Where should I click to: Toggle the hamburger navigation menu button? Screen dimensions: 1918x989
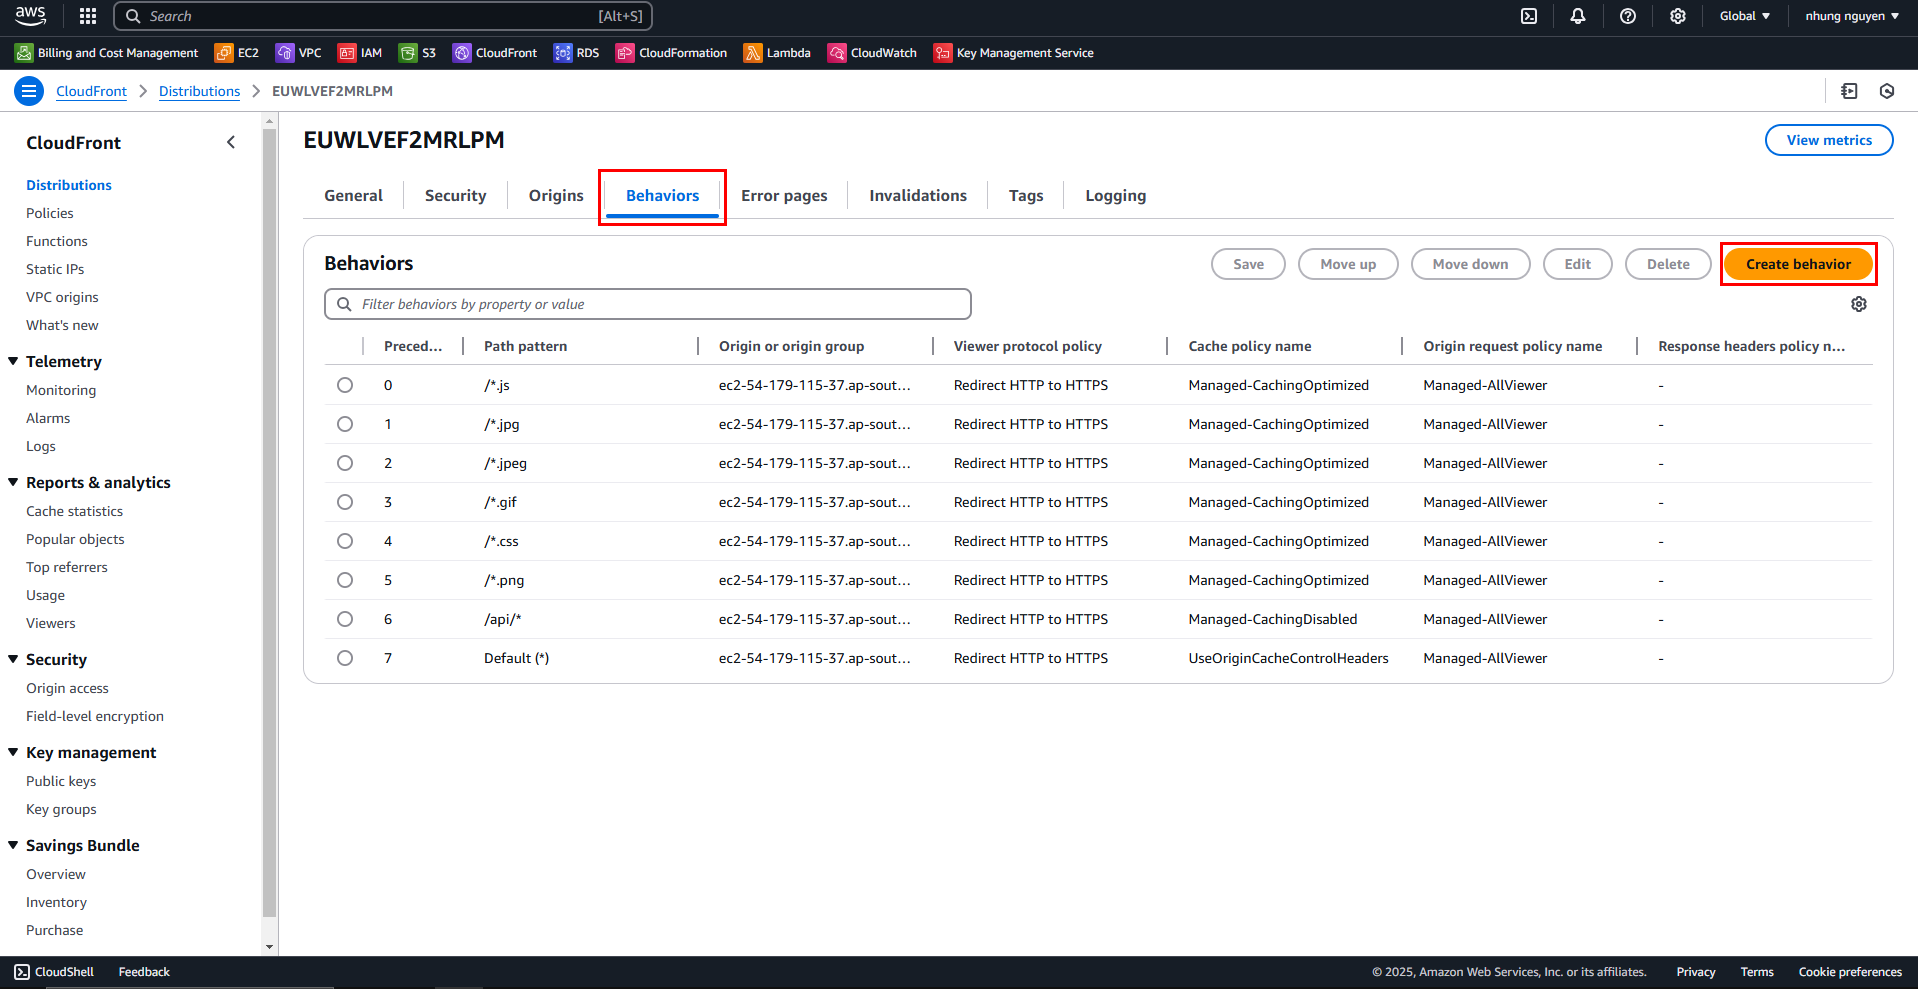(x=29, y=91)
